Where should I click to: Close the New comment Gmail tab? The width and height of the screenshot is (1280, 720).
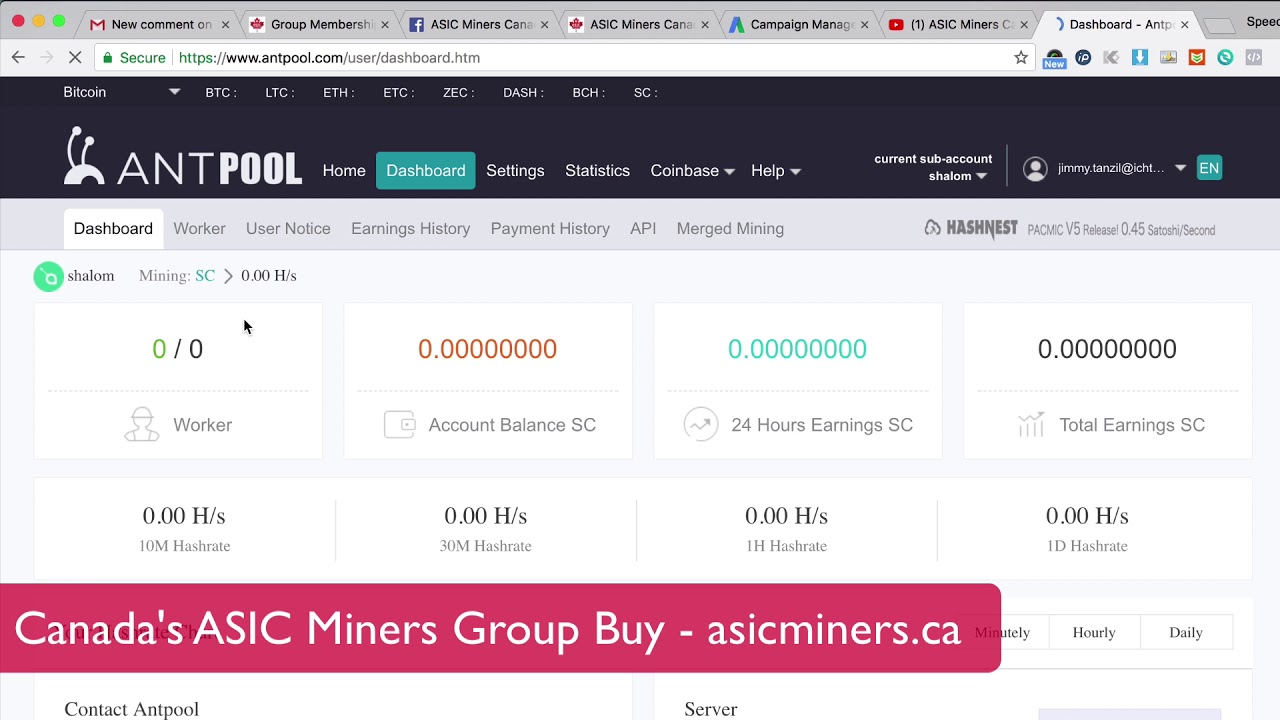(x=225, y=24)
